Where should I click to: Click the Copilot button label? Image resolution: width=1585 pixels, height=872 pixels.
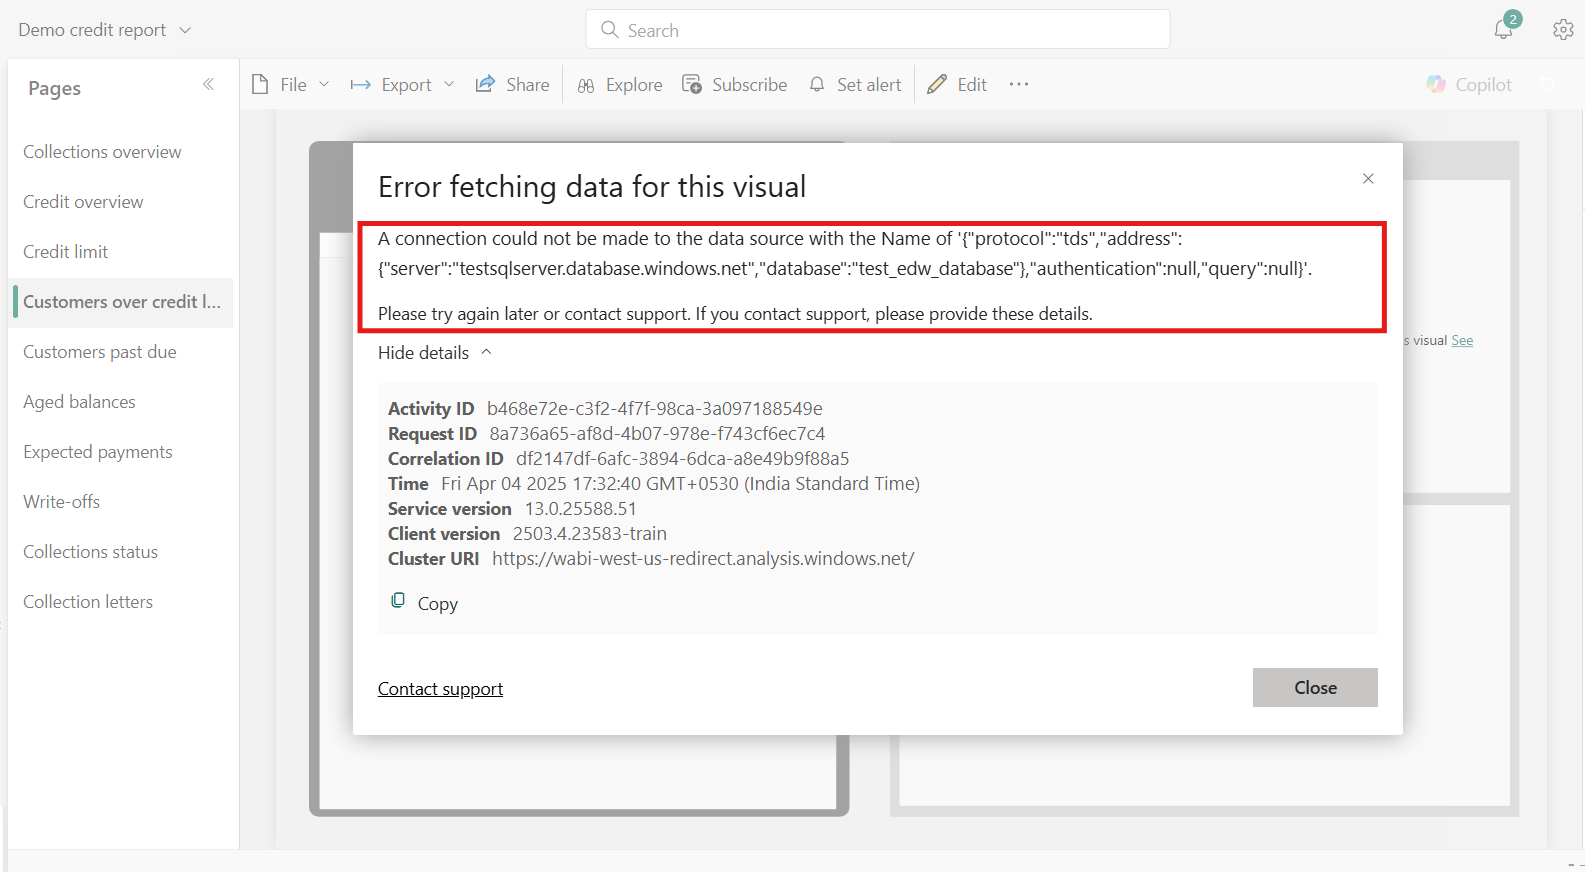(x=1484, y=85)
